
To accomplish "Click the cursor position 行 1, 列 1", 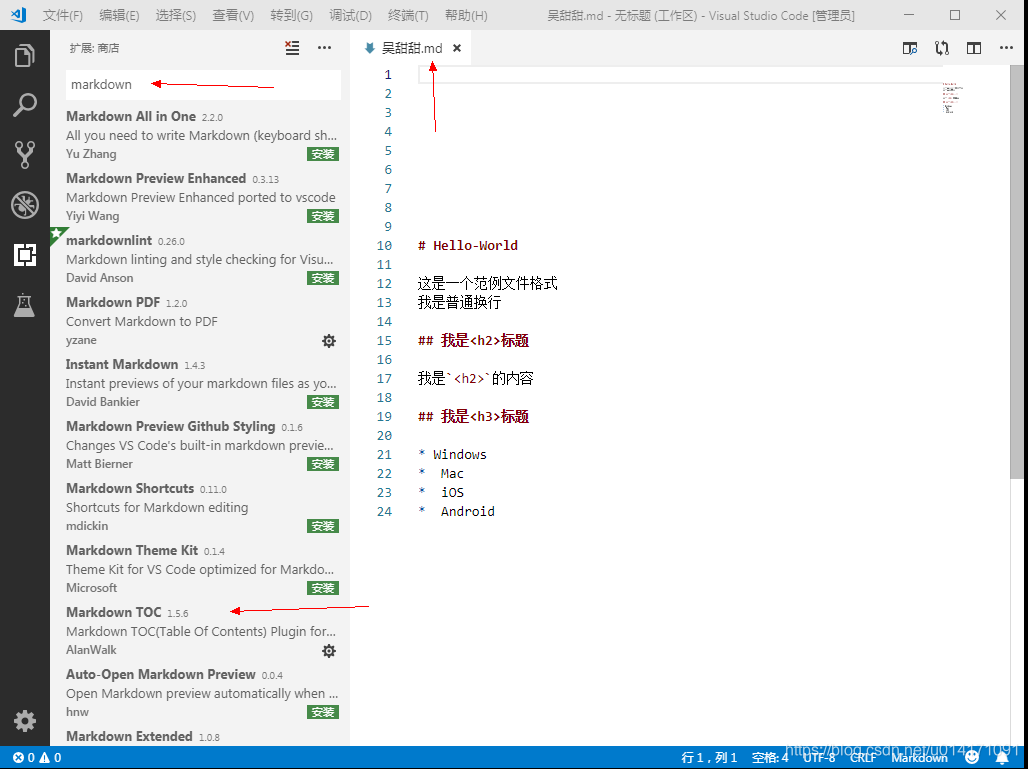I will click(709, 758).
